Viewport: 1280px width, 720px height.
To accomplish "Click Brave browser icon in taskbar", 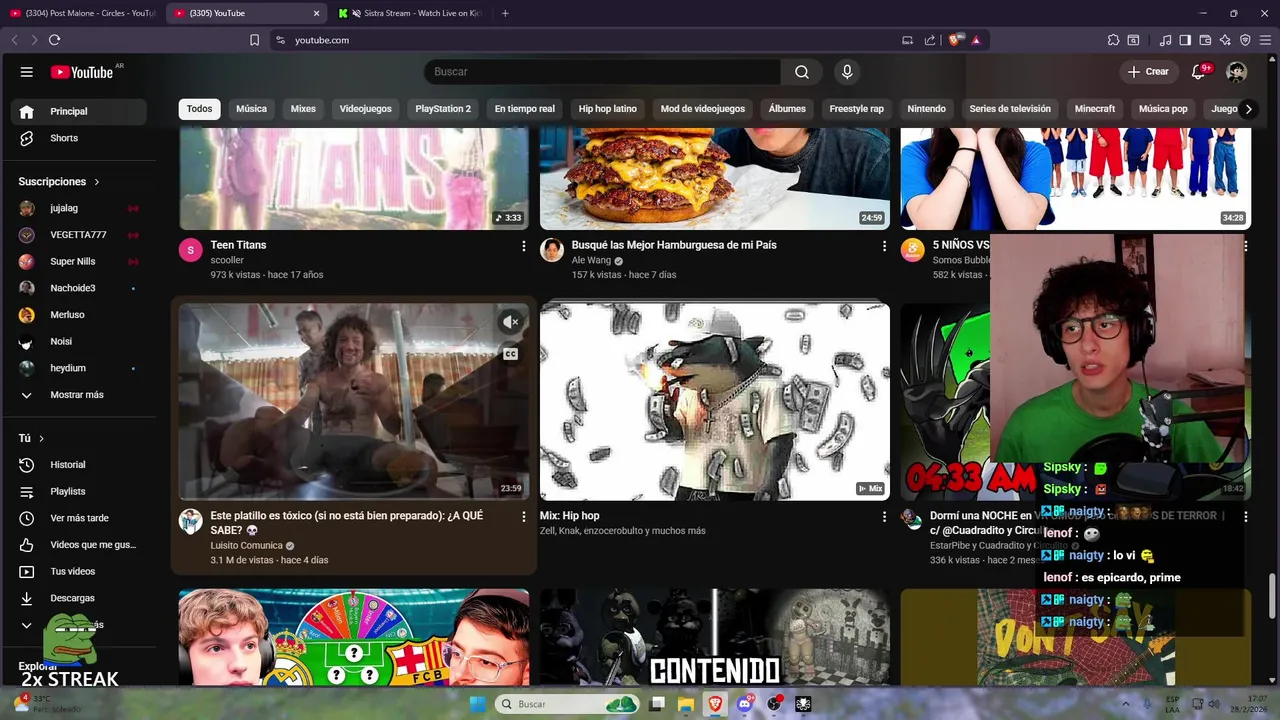I will 715,704.
